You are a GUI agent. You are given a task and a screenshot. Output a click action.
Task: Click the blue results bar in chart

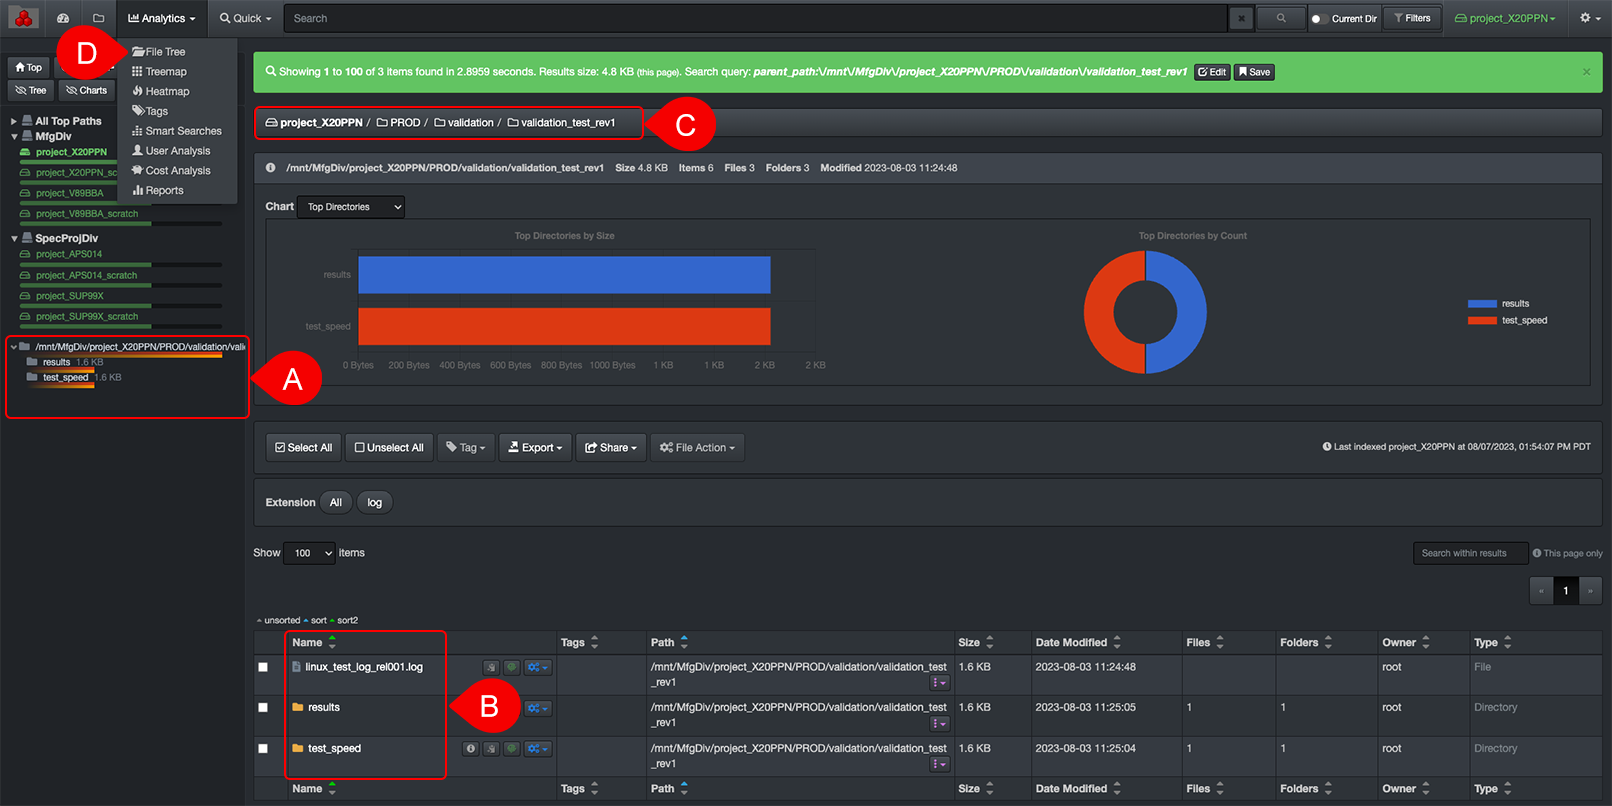564,275
